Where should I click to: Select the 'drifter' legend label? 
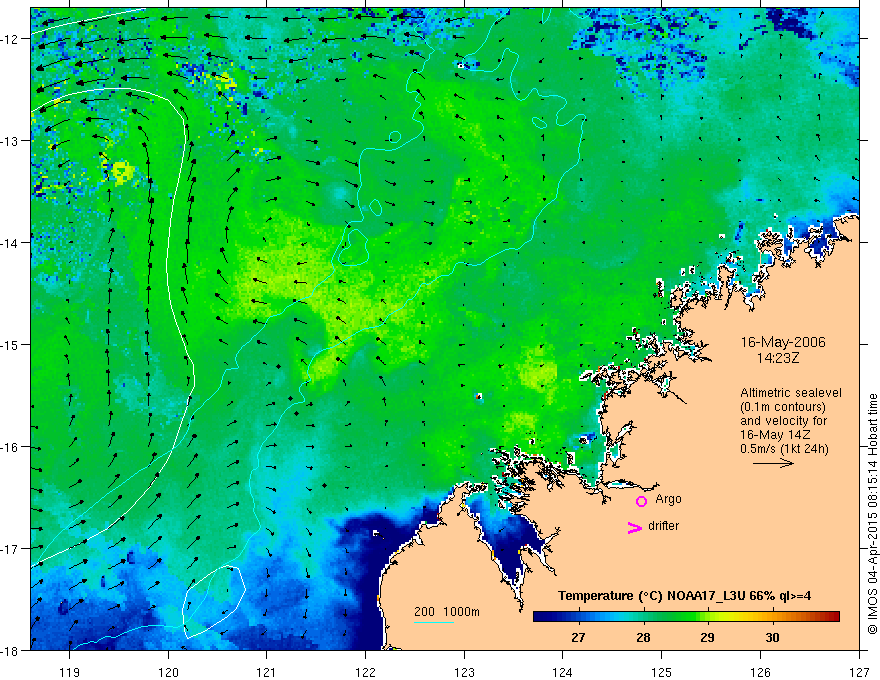663,526
